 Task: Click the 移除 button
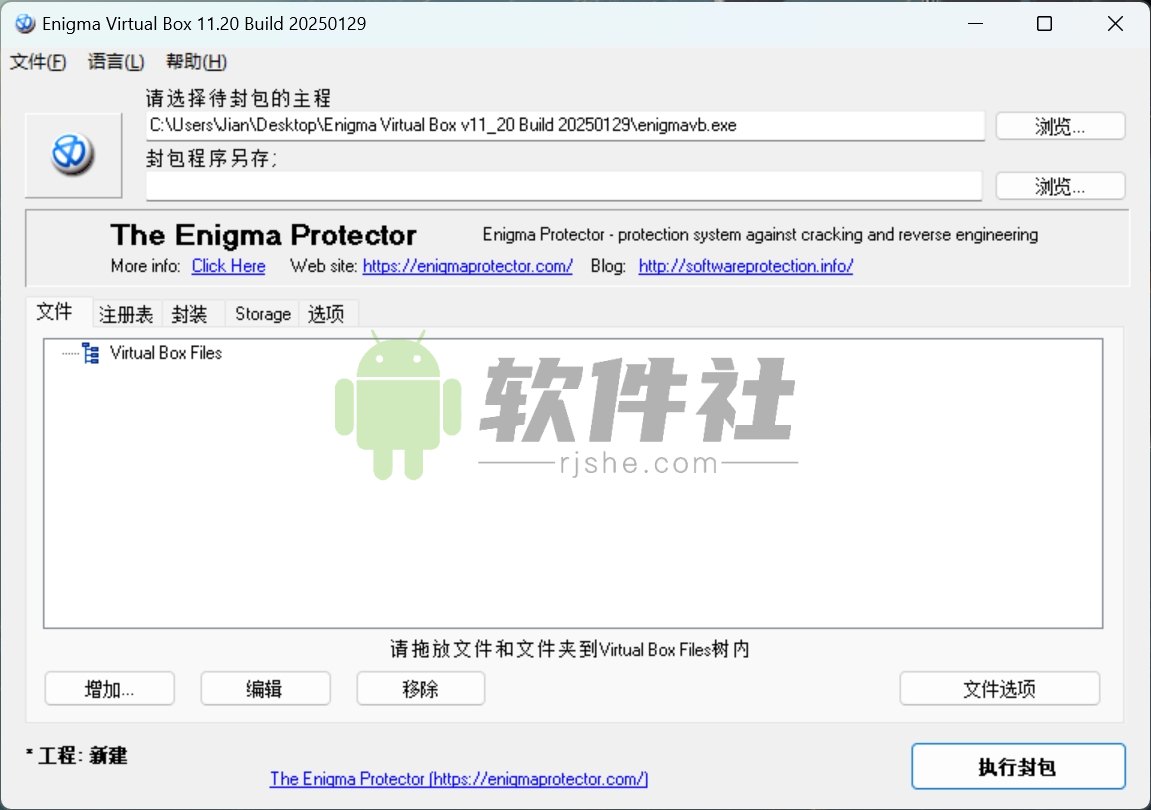click(x=420, y=688)
